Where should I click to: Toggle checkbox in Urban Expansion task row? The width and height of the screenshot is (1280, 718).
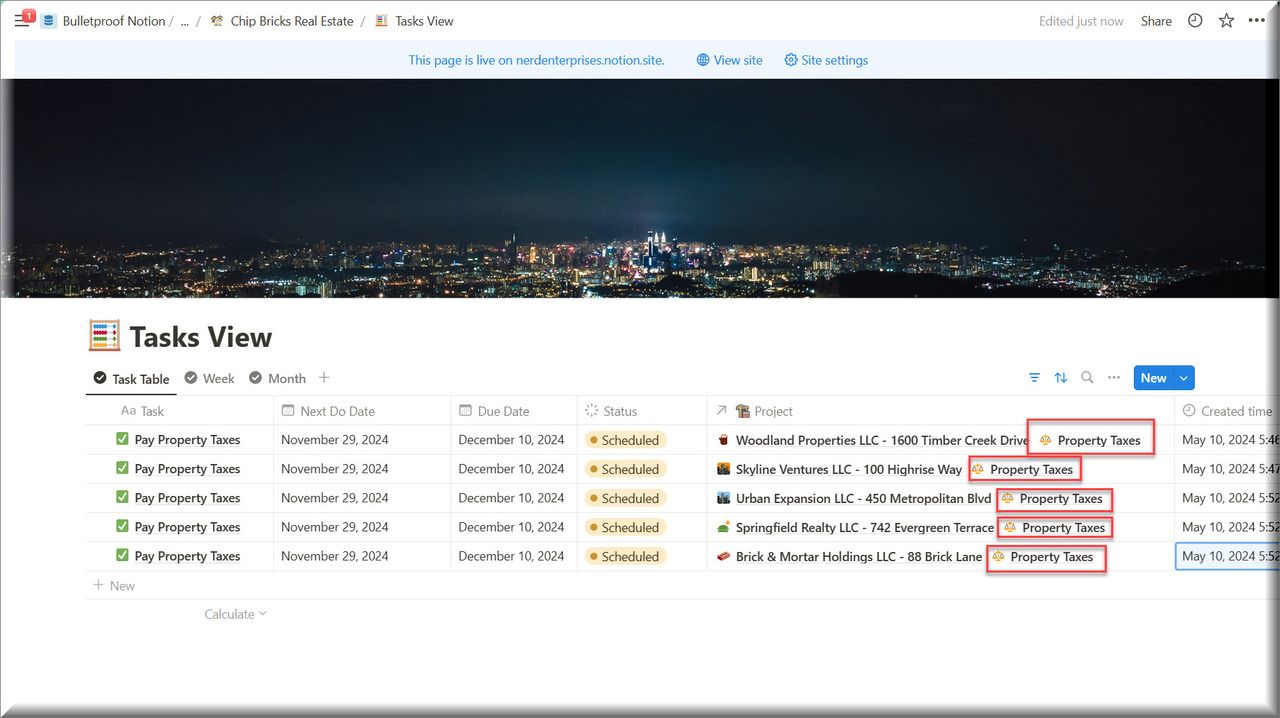[122, 497]
